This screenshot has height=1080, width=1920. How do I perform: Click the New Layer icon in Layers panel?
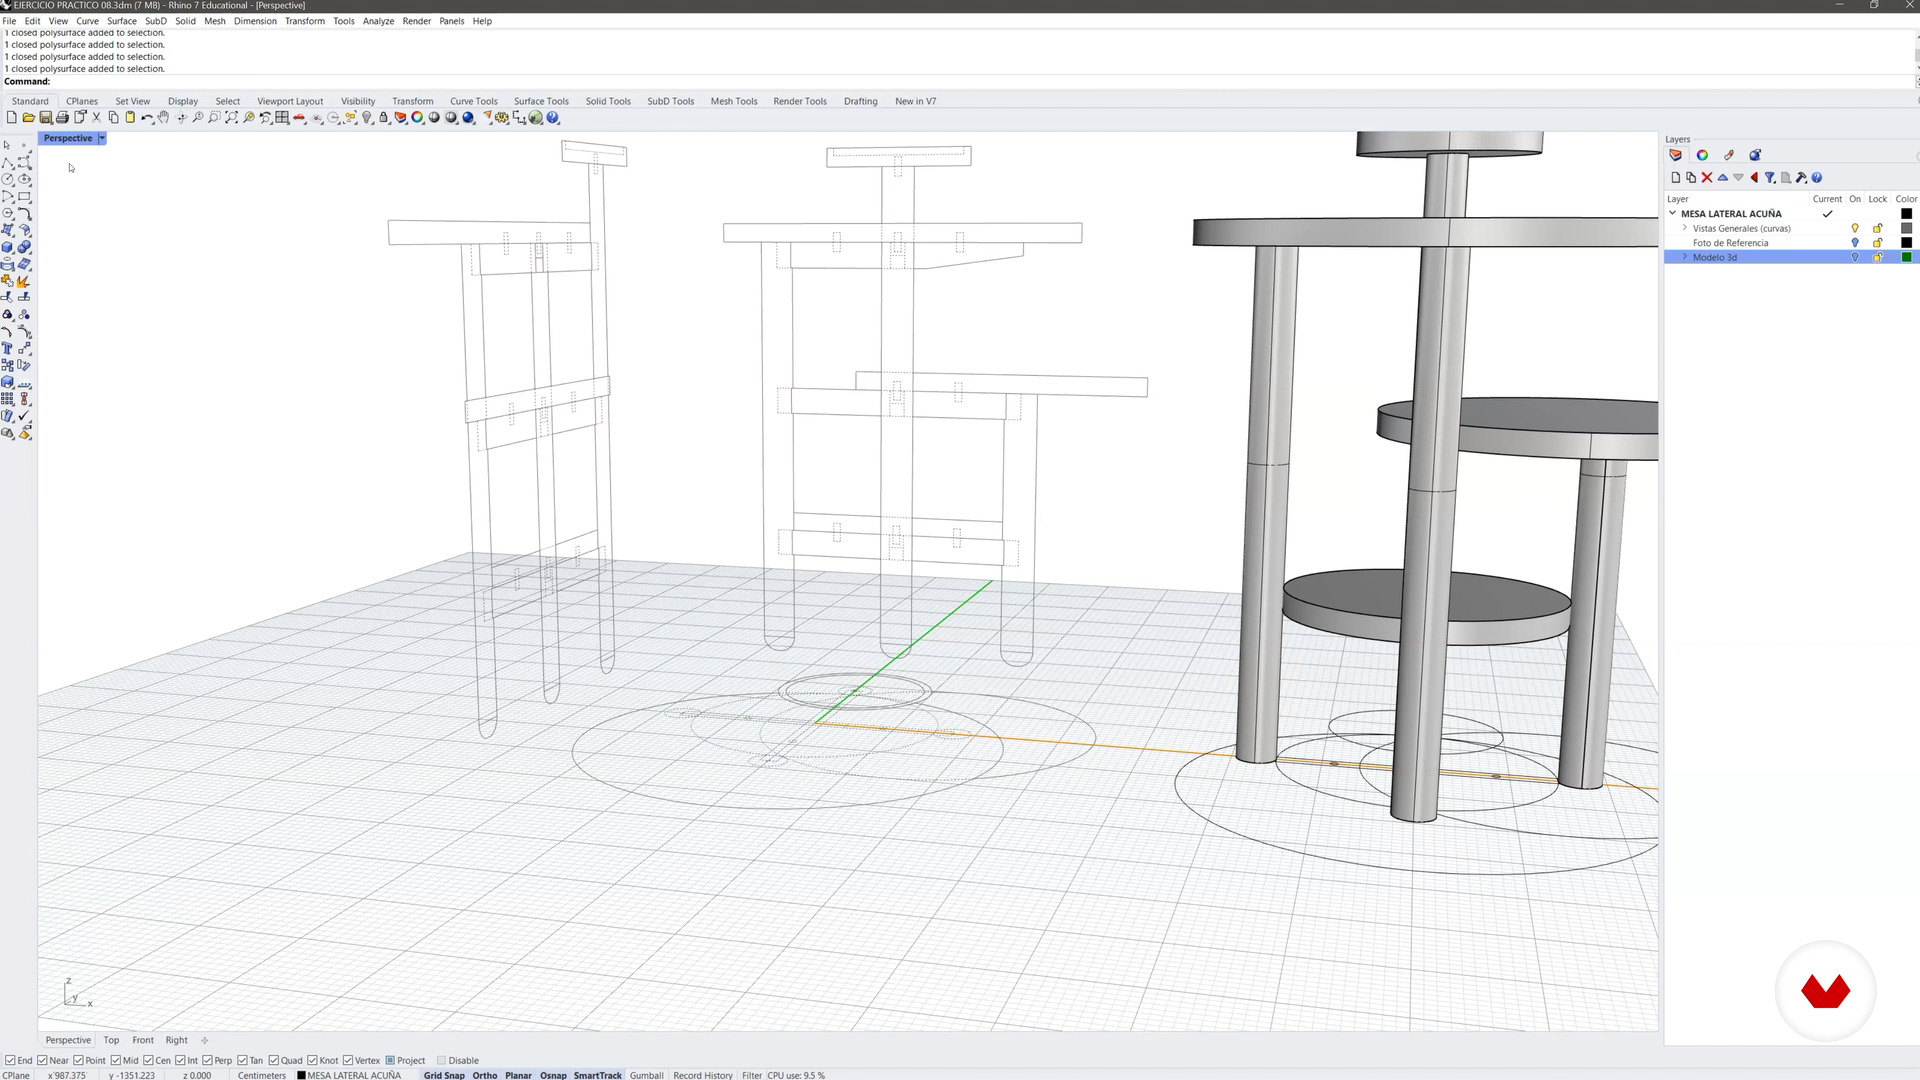point(1676,178)
